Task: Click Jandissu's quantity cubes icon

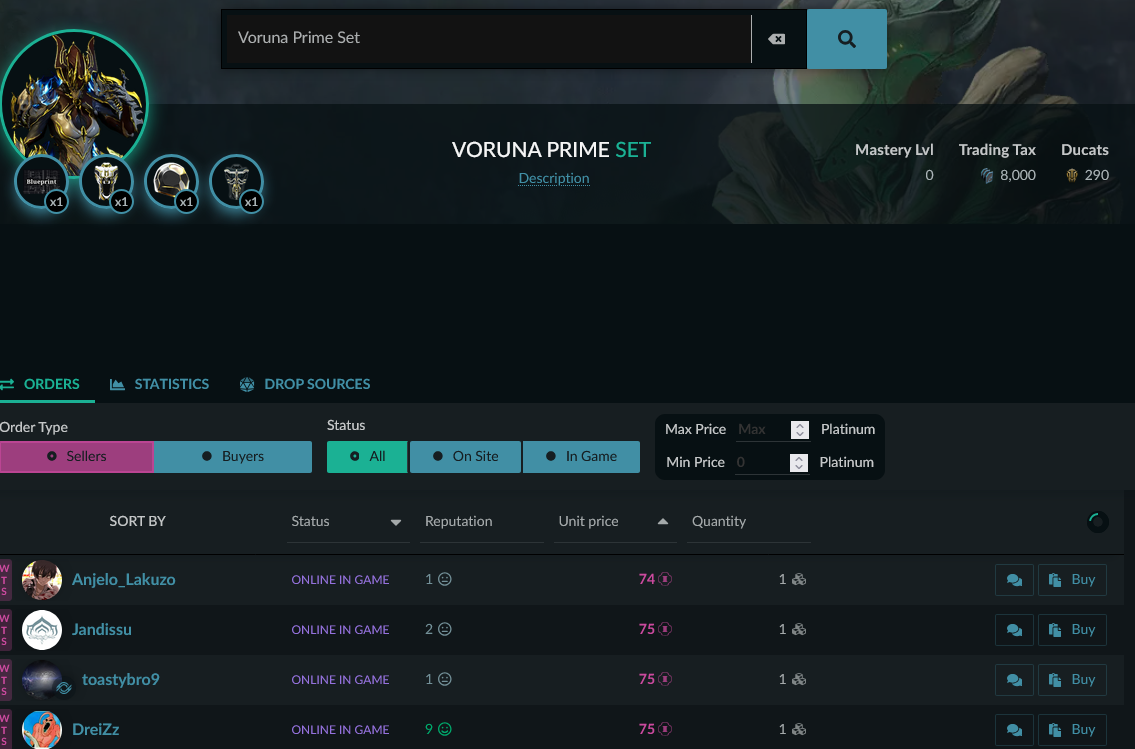Action: (799, 629)
